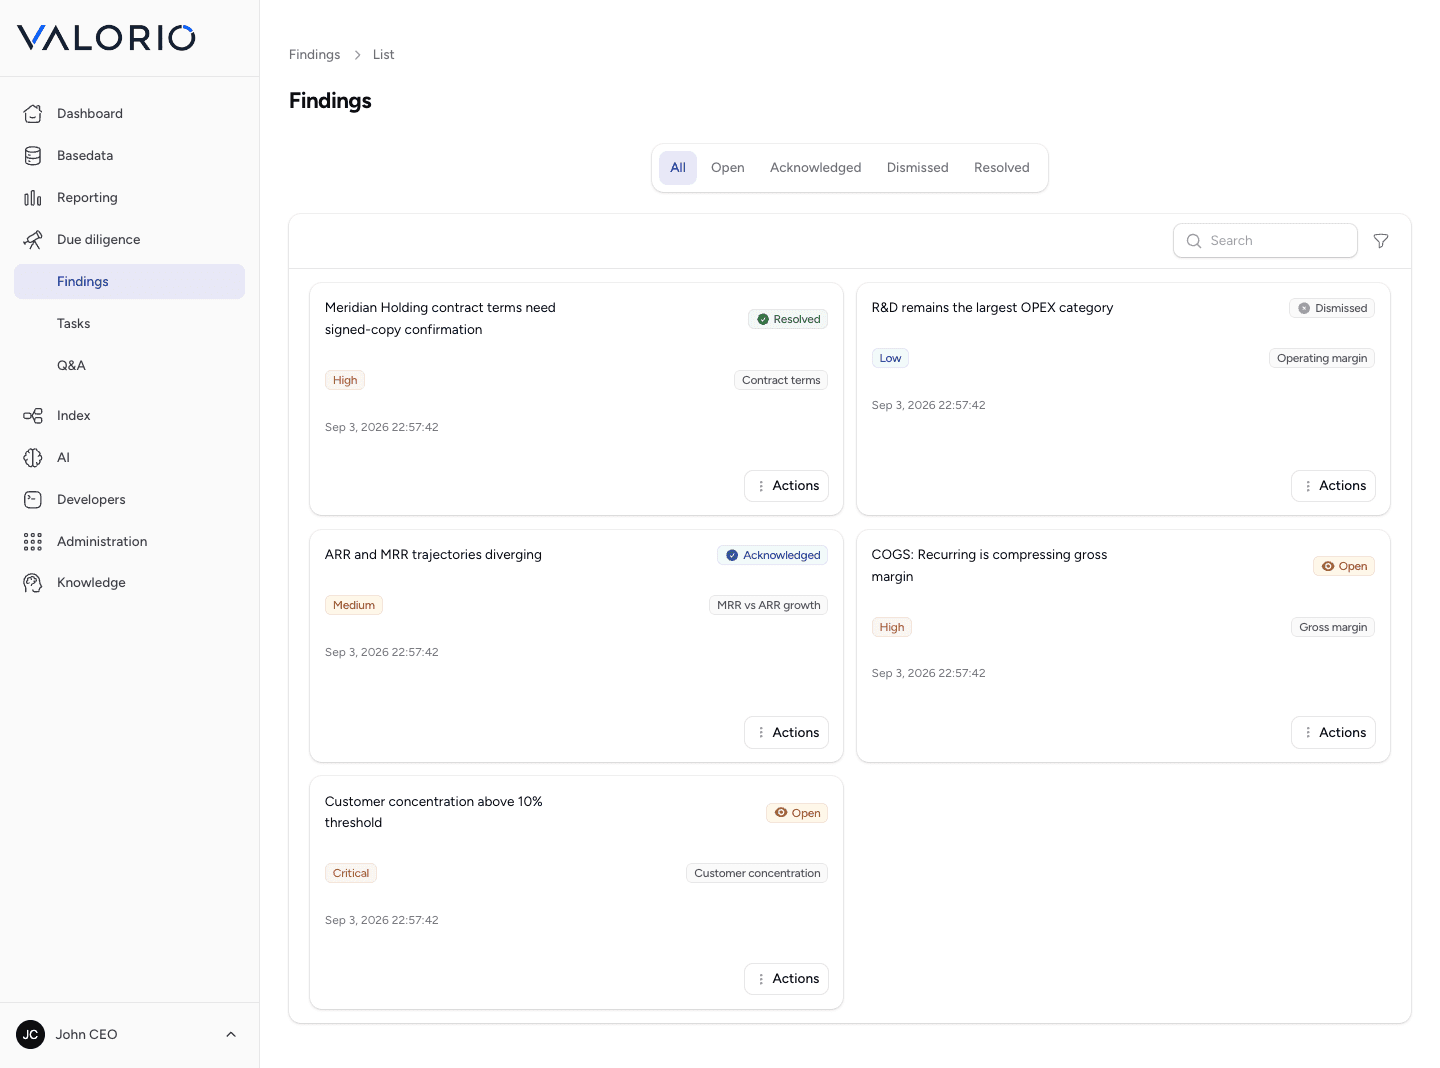Open Administration in the sidebar
This screenshot has width=1440, height=1068.
tap(129, 542)
